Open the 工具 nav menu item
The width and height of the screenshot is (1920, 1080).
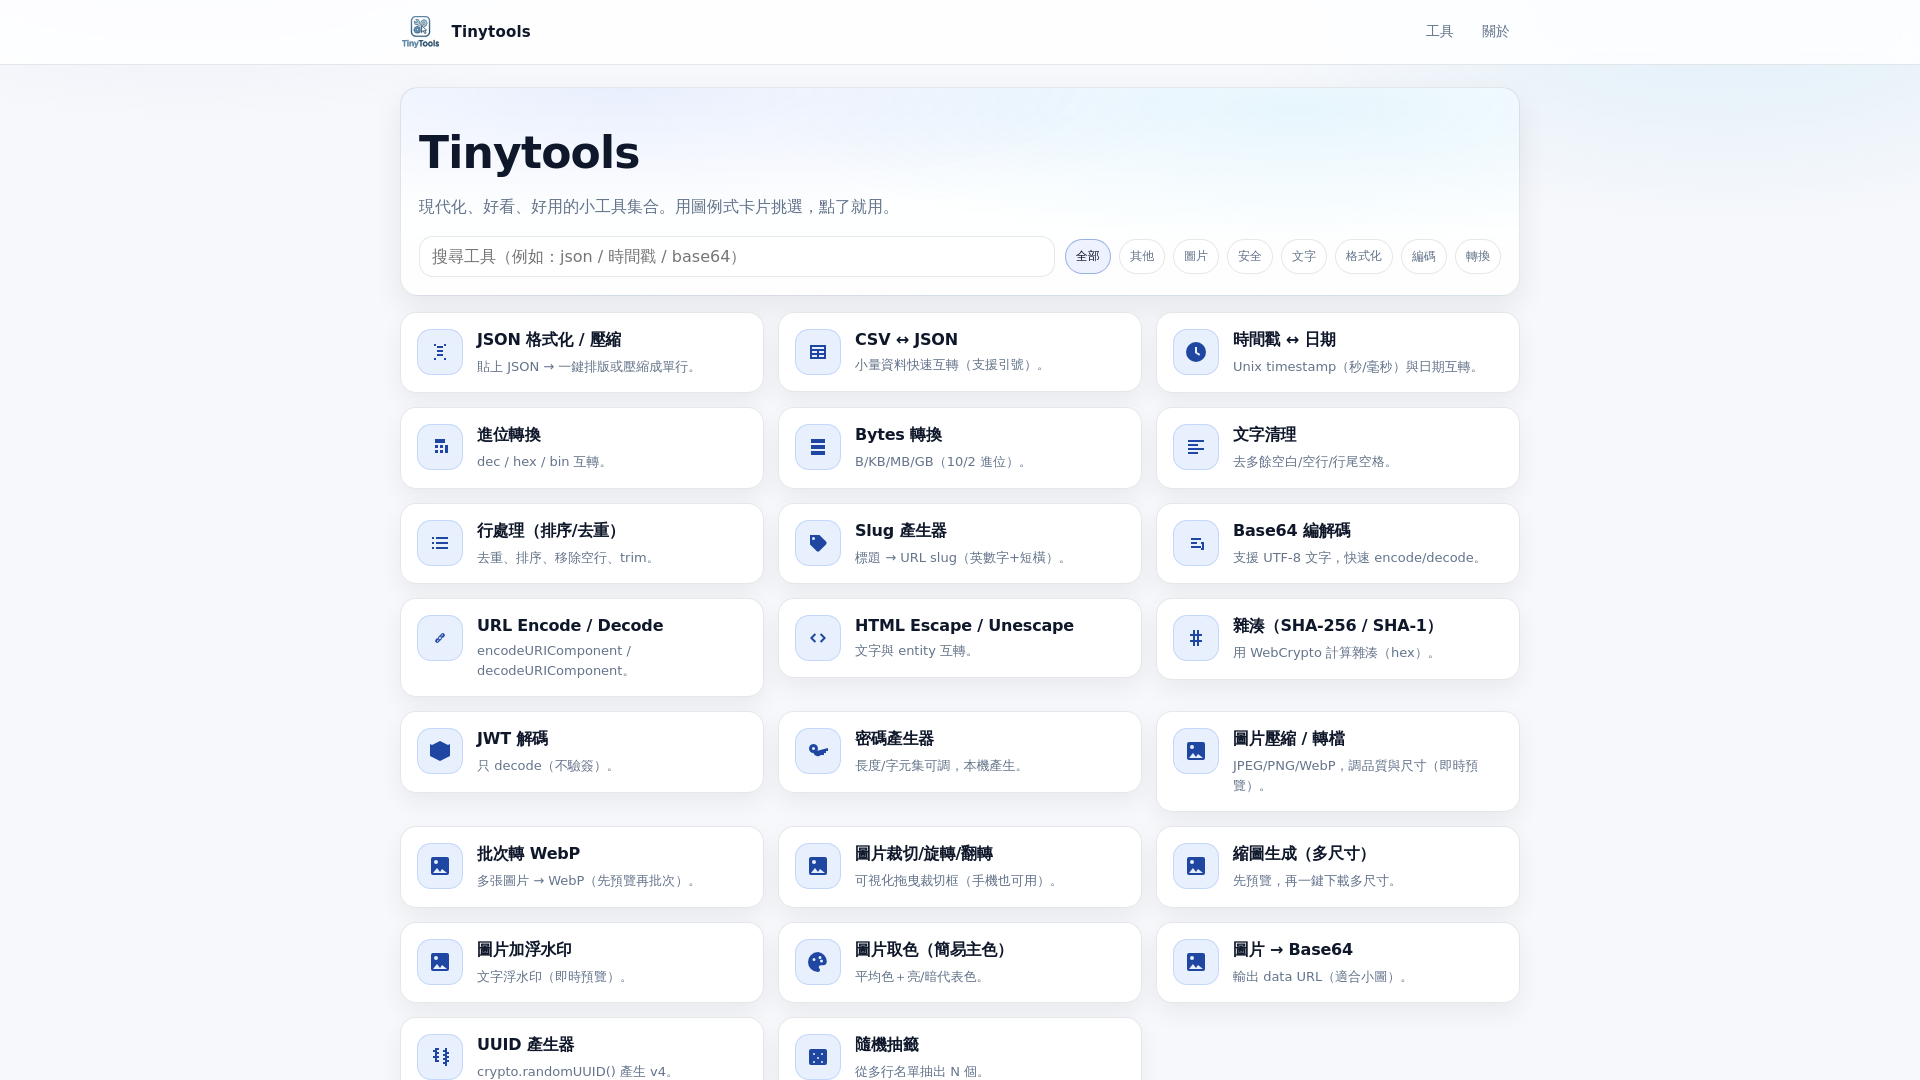pos(1440,32)
